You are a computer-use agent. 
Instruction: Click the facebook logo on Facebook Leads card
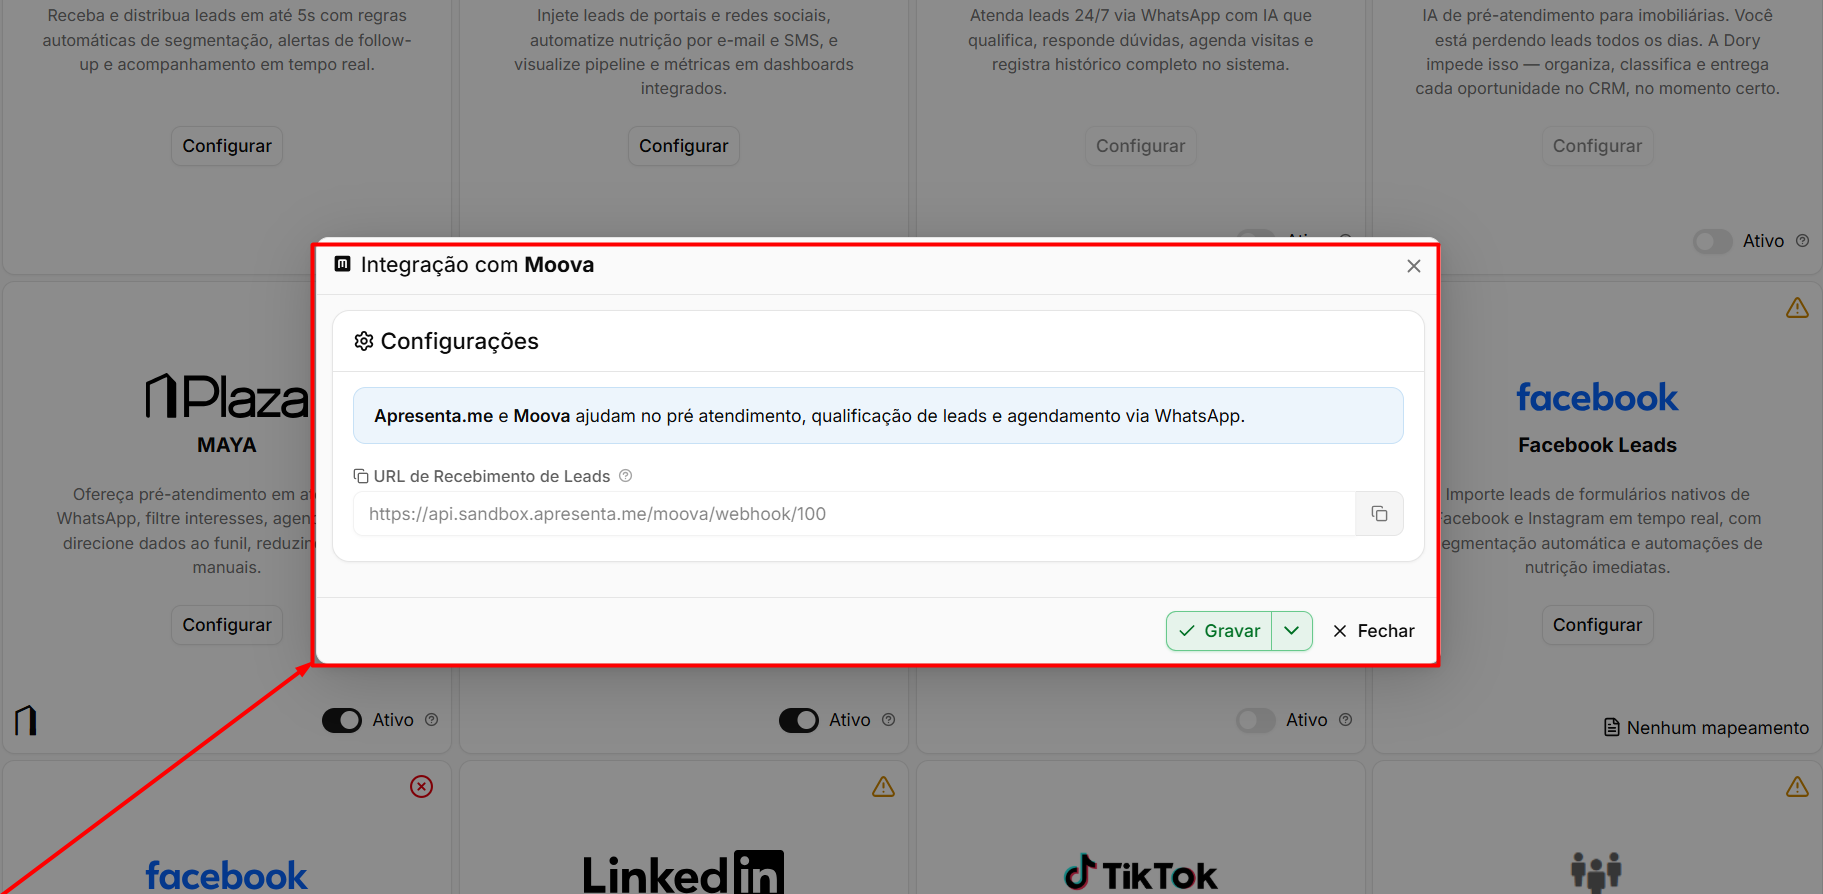(1597, 397)
